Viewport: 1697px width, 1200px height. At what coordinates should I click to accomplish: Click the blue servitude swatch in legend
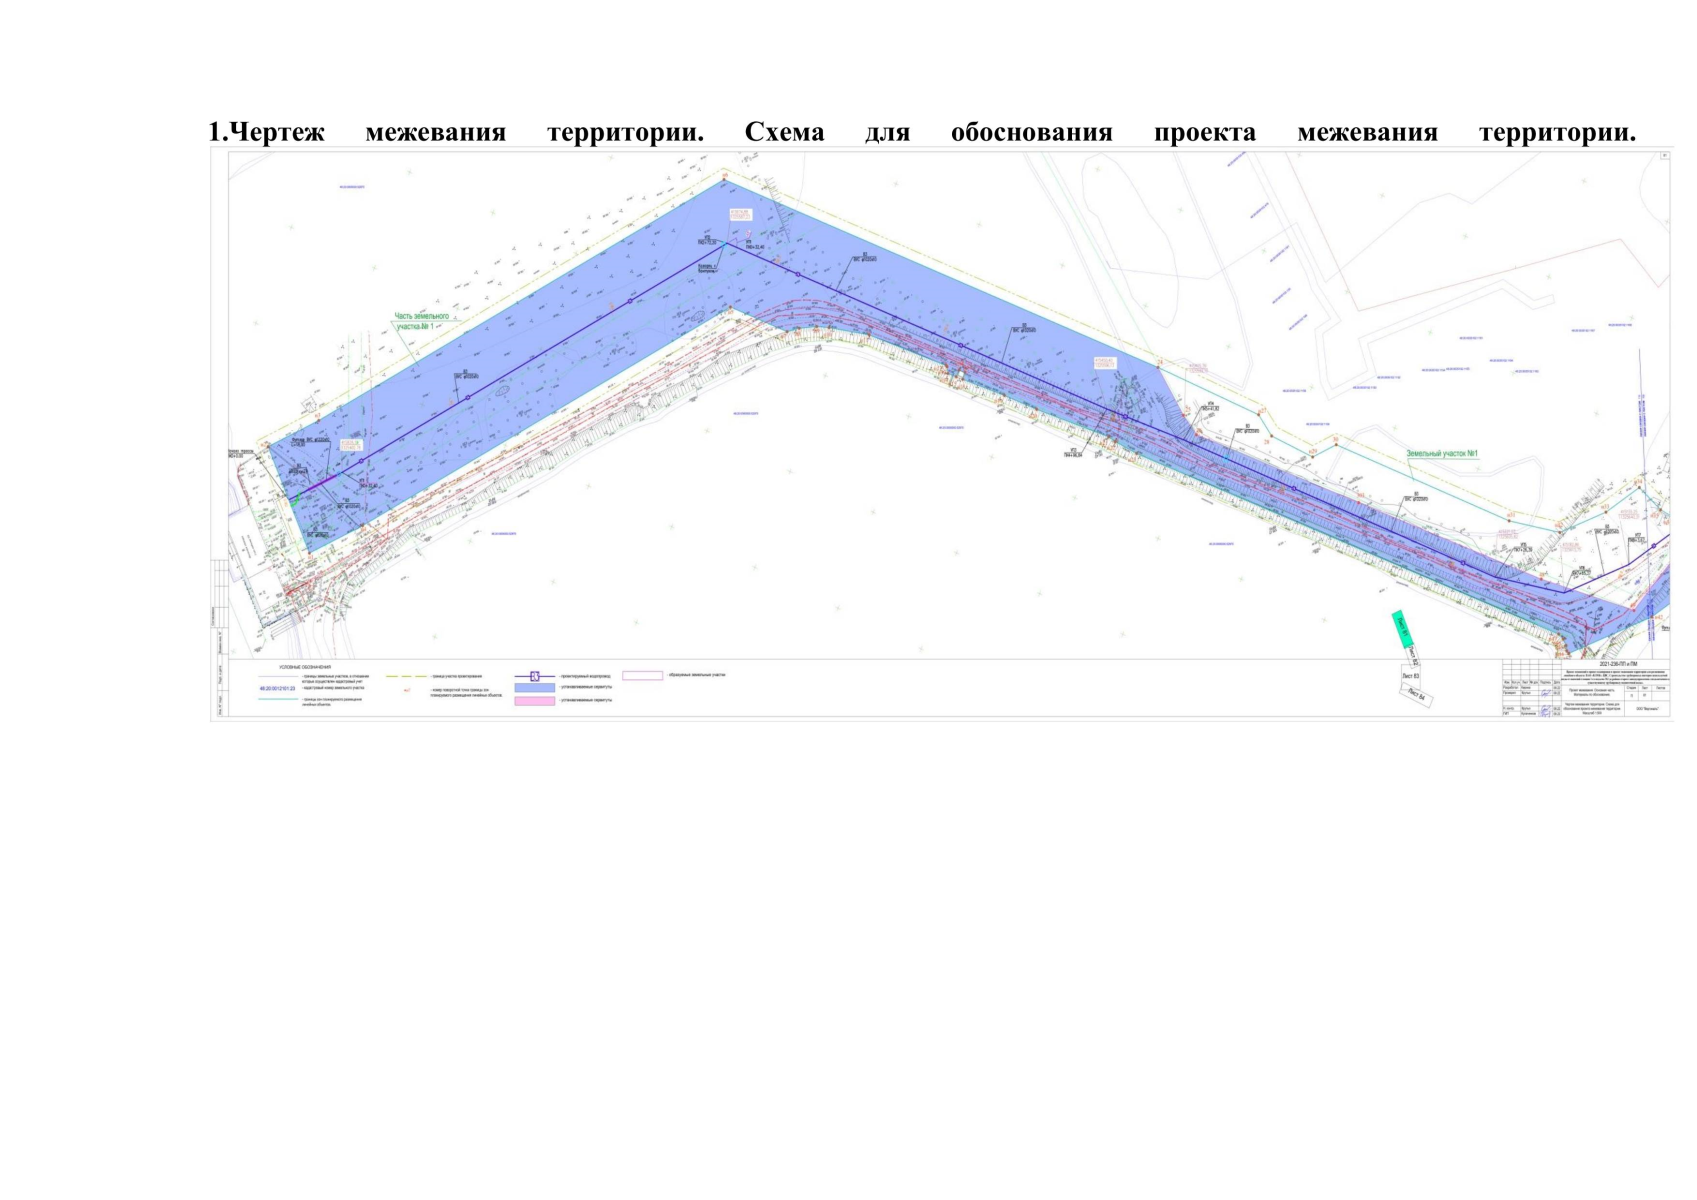534,688
